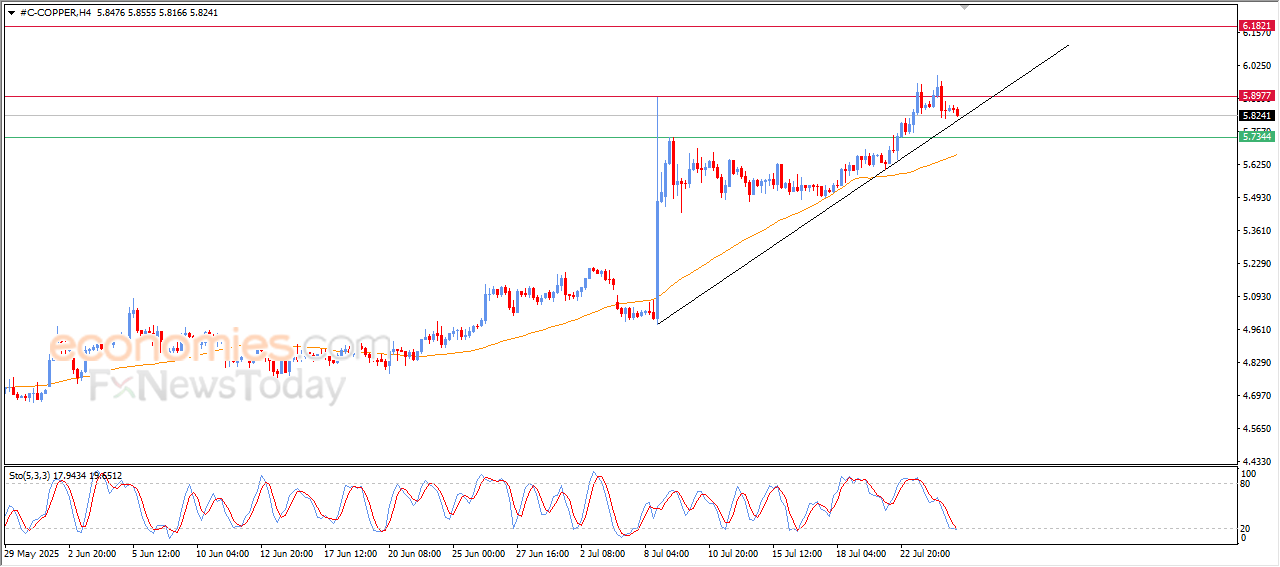Click the 20 Jun 08:00 time label
The width and height of the screenshot is (1280, 567).
413,552
